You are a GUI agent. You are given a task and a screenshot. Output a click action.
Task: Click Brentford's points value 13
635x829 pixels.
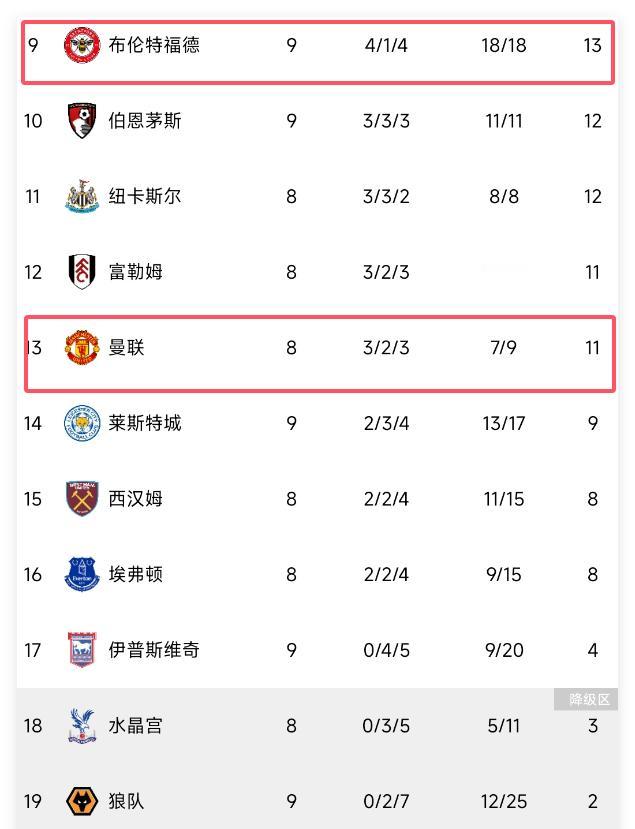tap(593, 44)
